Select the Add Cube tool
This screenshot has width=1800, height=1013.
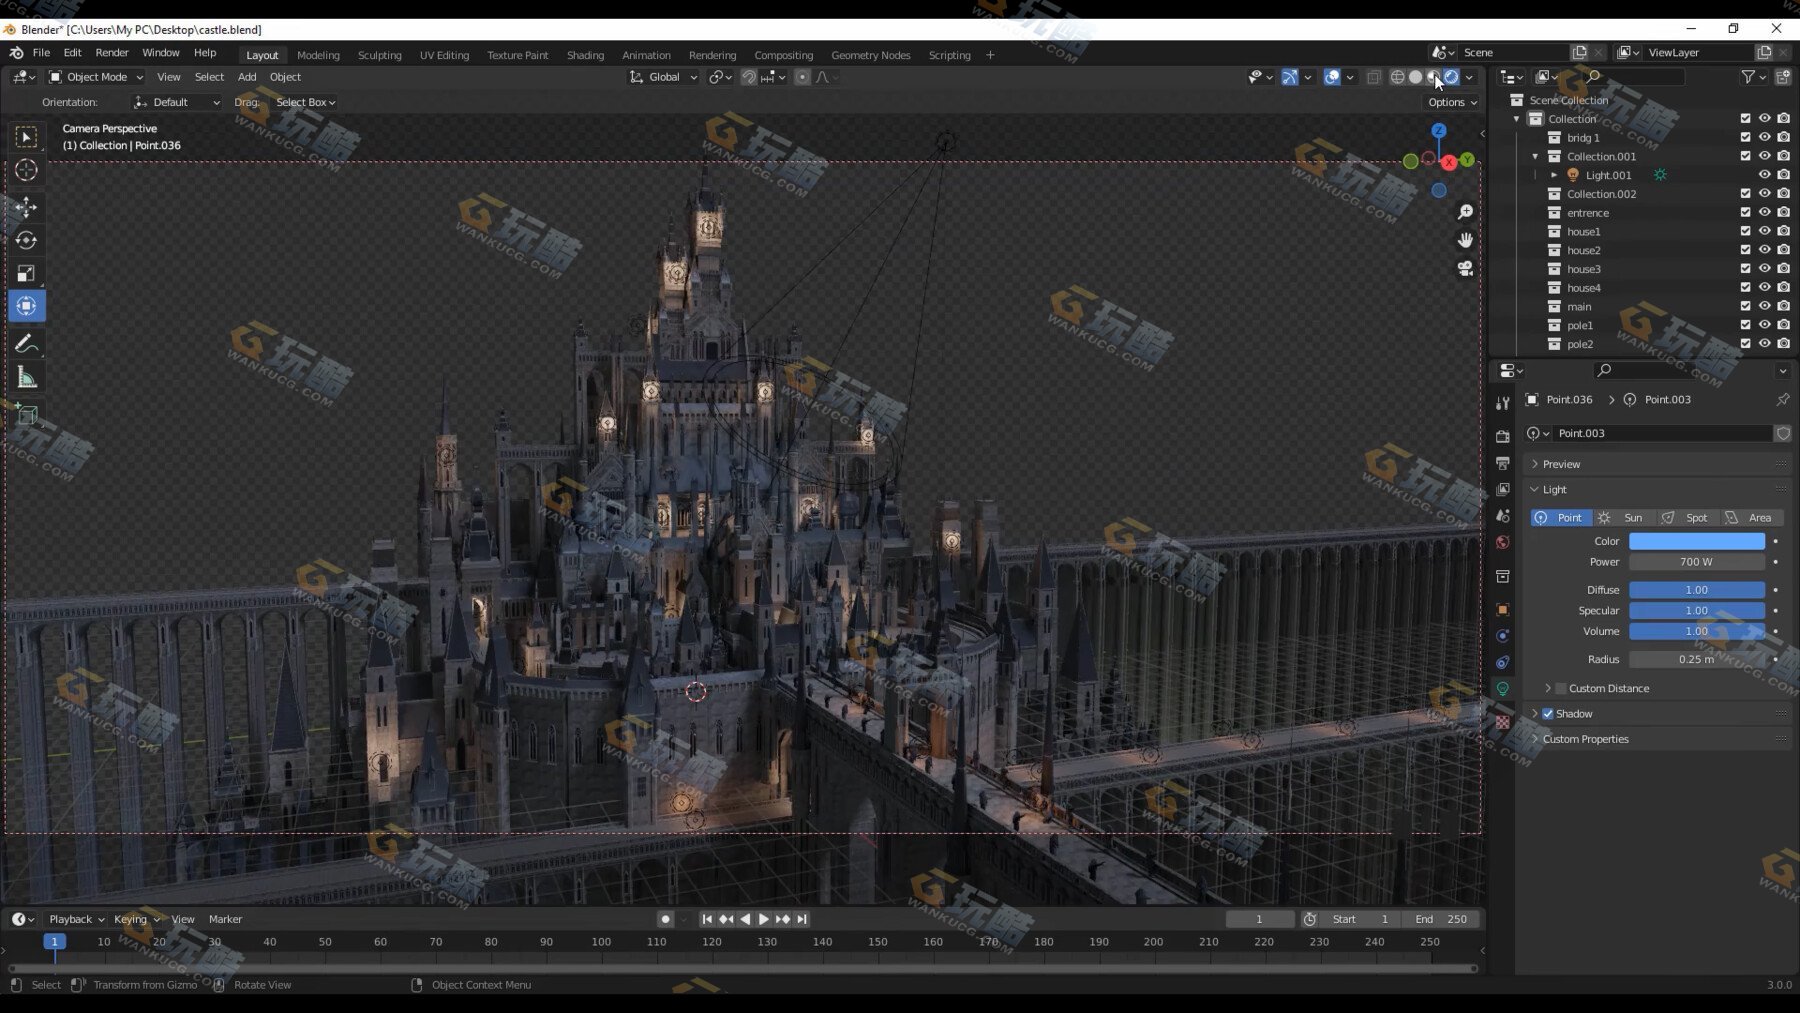[x=27, y=414]
